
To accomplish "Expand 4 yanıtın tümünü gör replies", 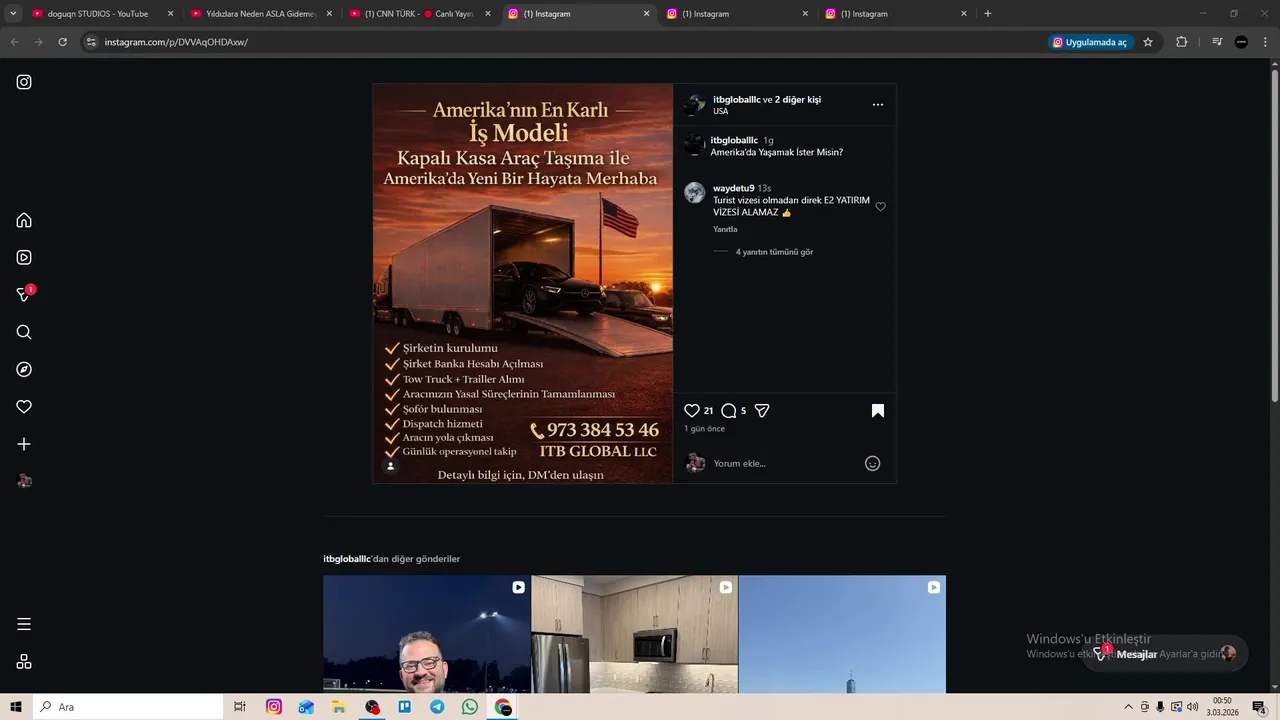I will coord(774,252).
